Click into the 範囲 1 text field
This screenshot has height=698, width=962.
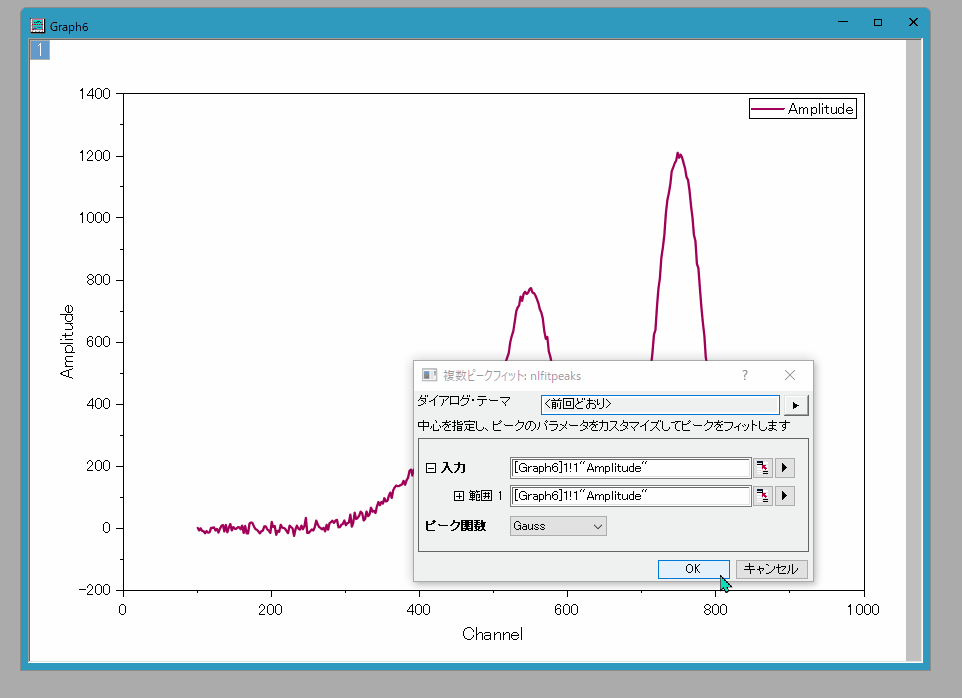tap(630, 496)
